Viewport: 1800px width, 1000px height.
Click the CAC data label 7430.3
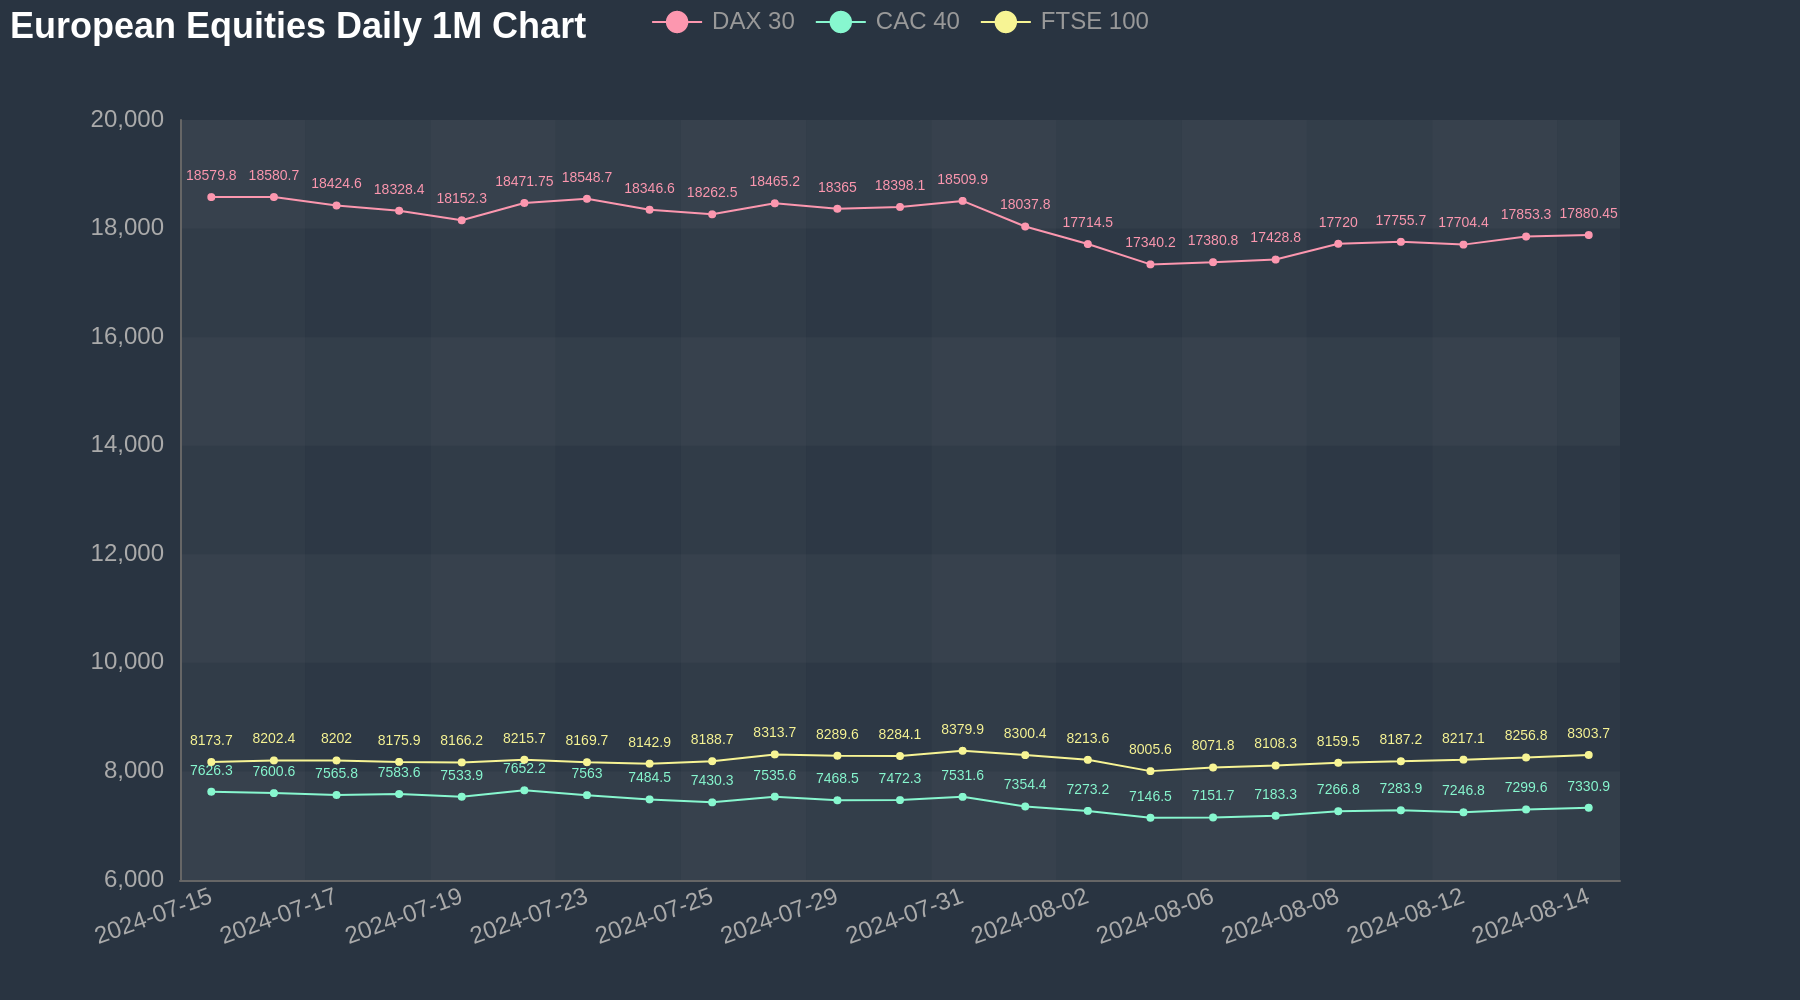click(712, 781)
